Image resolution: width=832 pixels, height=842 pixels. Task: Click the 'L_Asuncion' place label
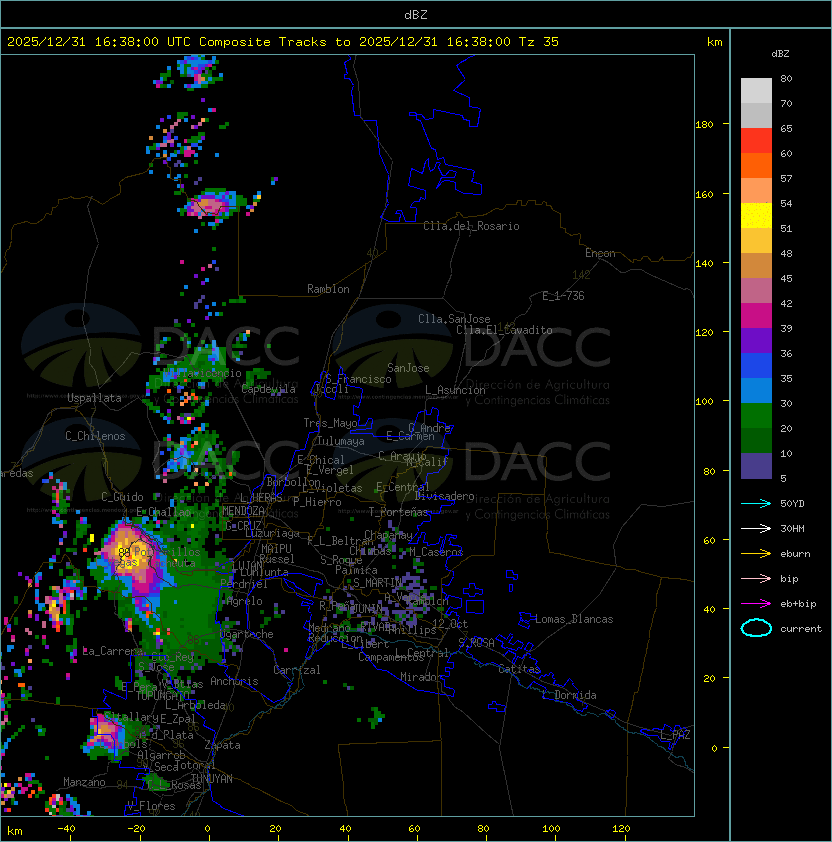point(455,390)
